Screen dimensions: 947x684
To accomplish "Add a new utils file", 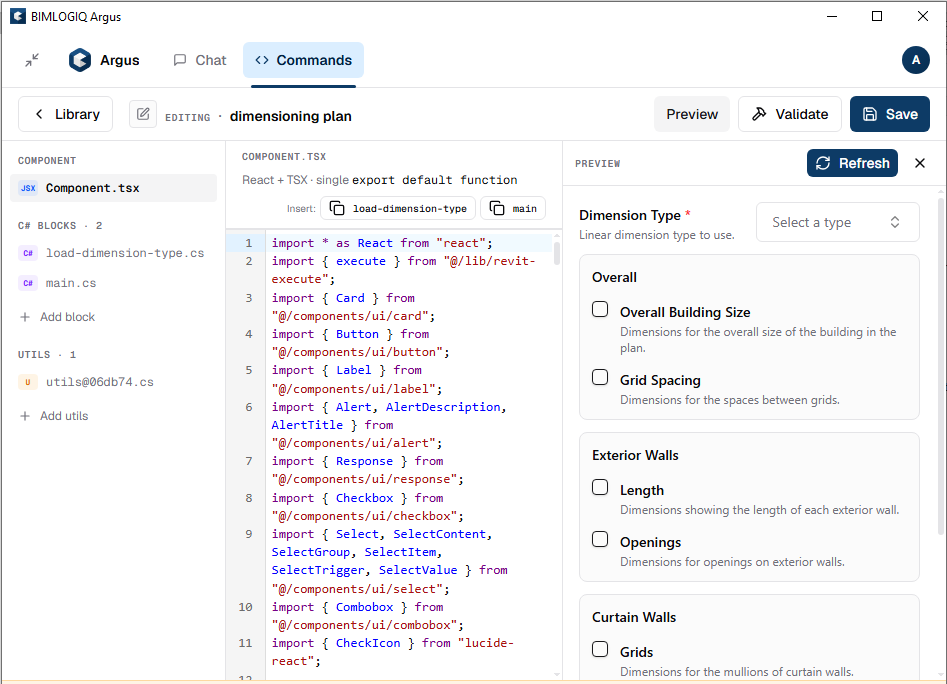I will pos(54,416).
